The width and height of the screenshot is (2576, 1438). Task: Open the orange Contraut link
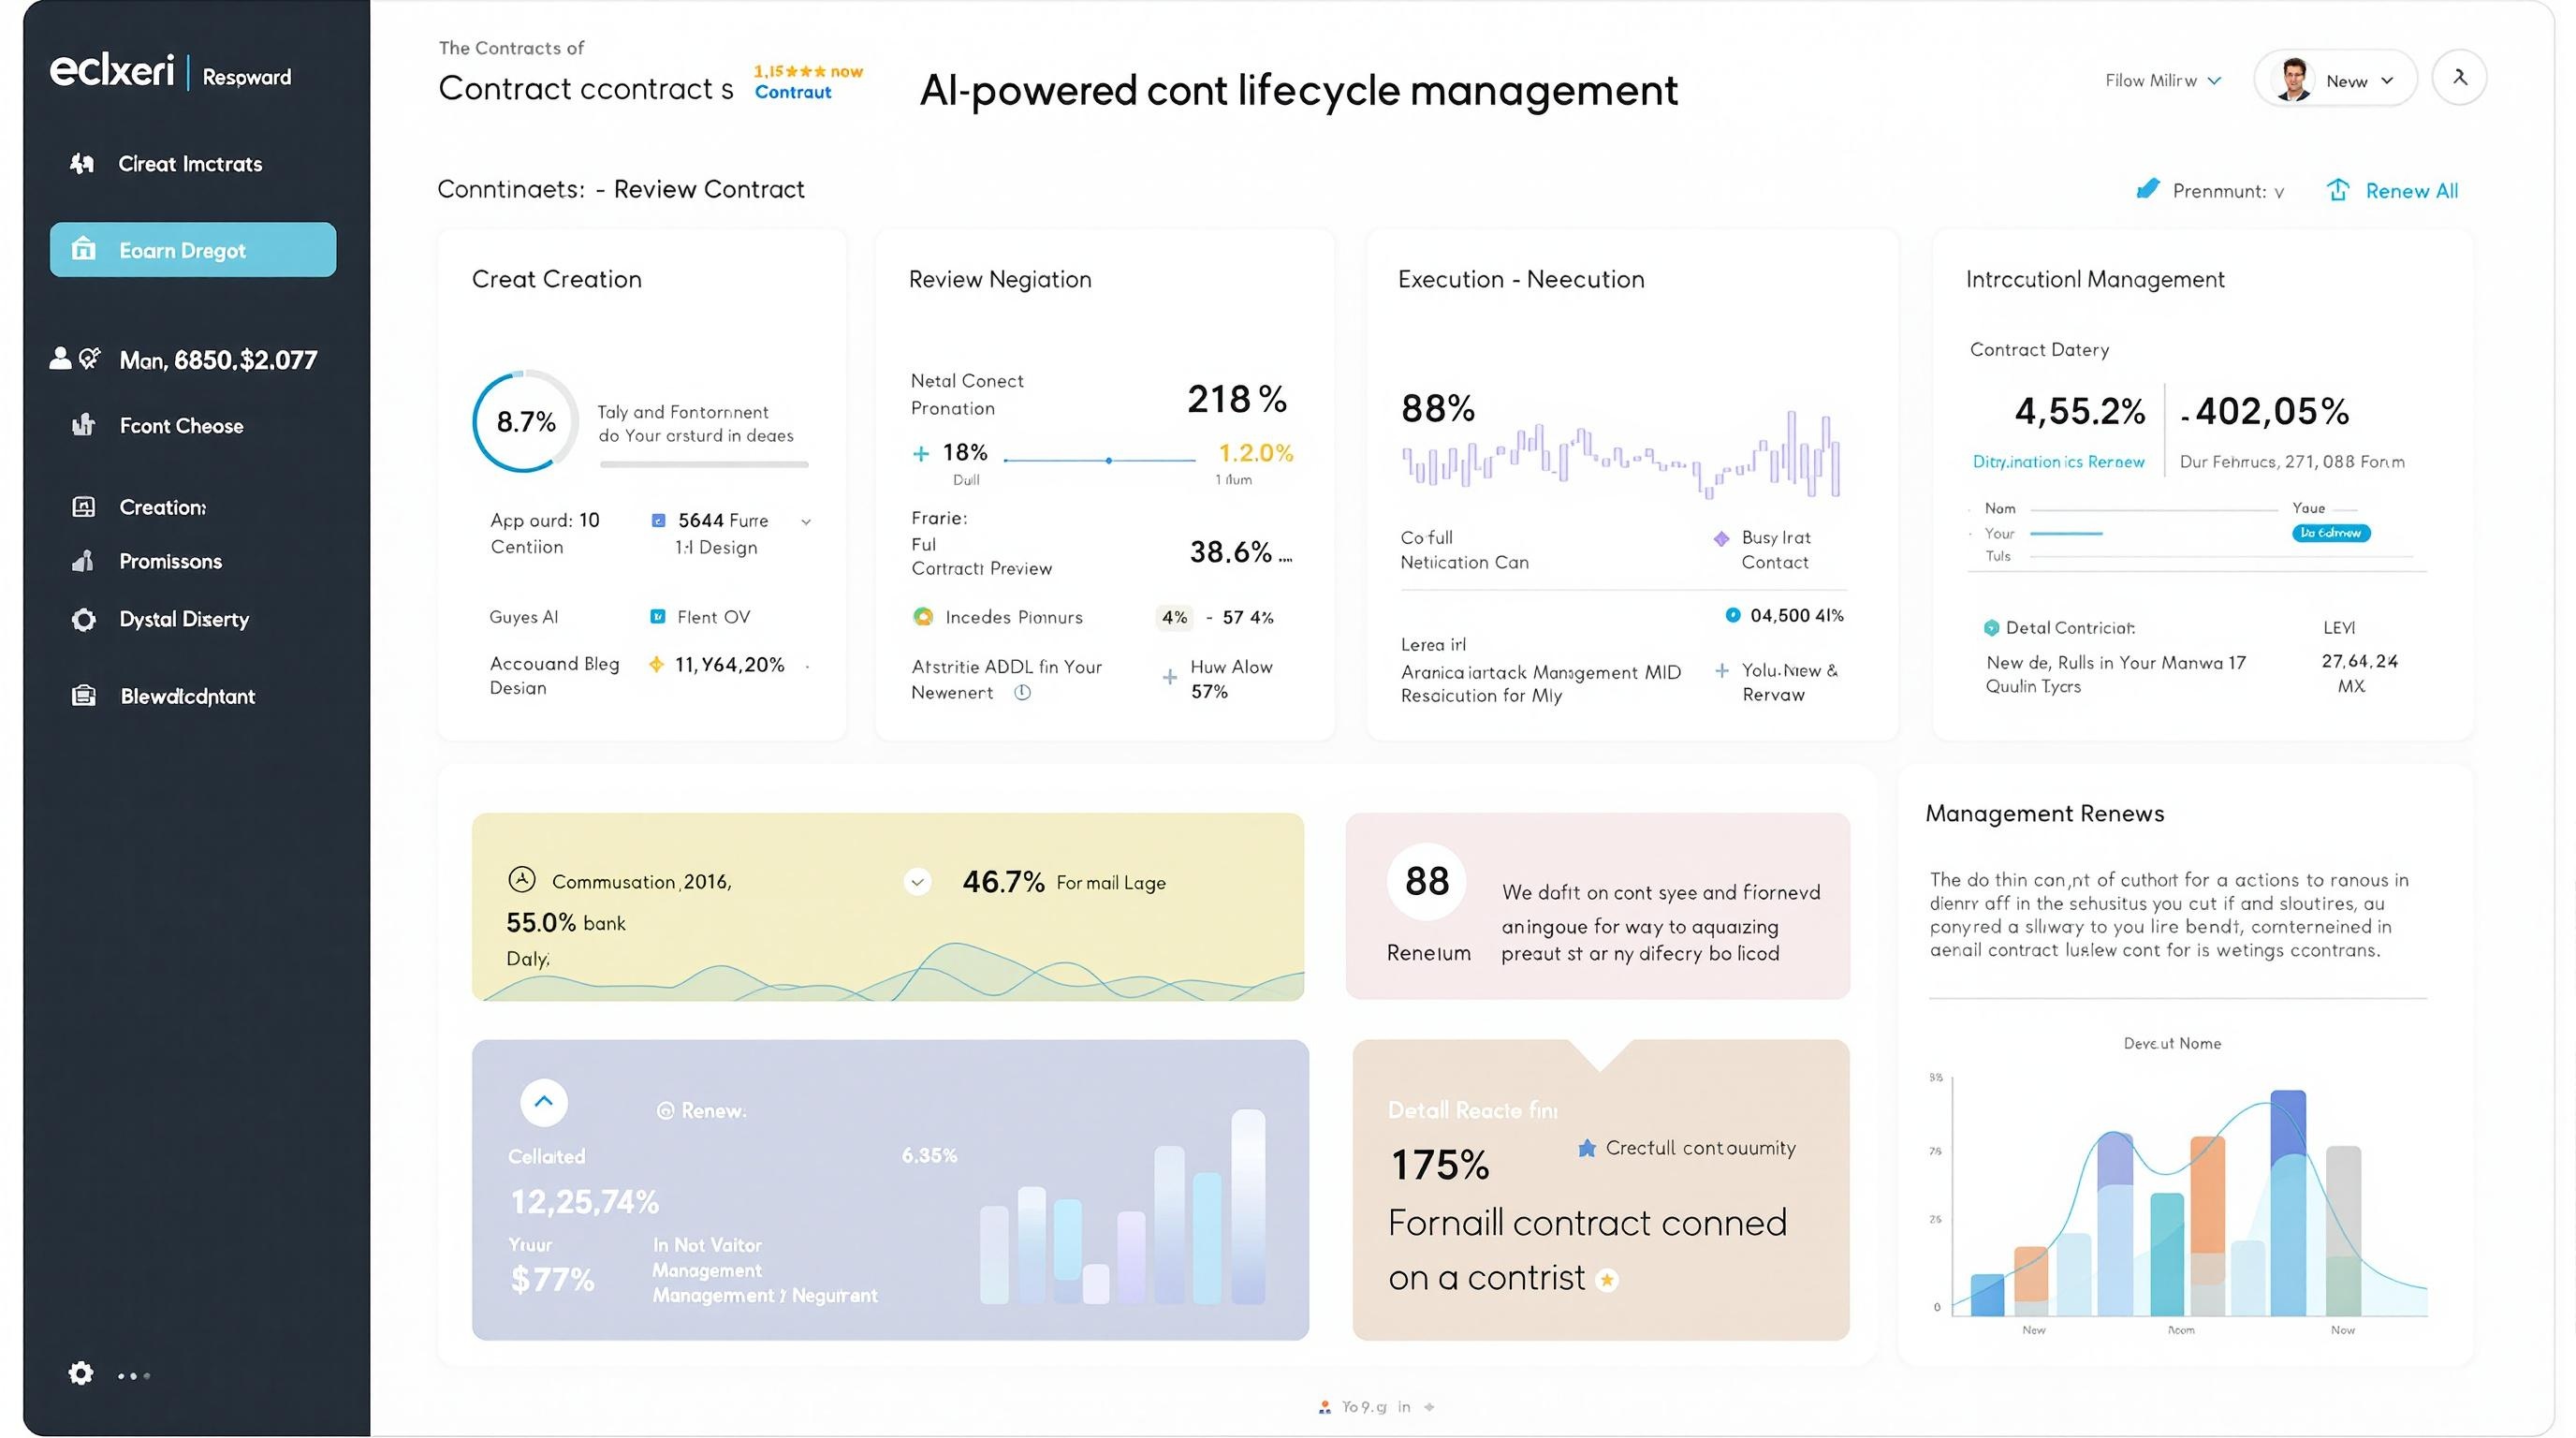click(x=791, y=92)
